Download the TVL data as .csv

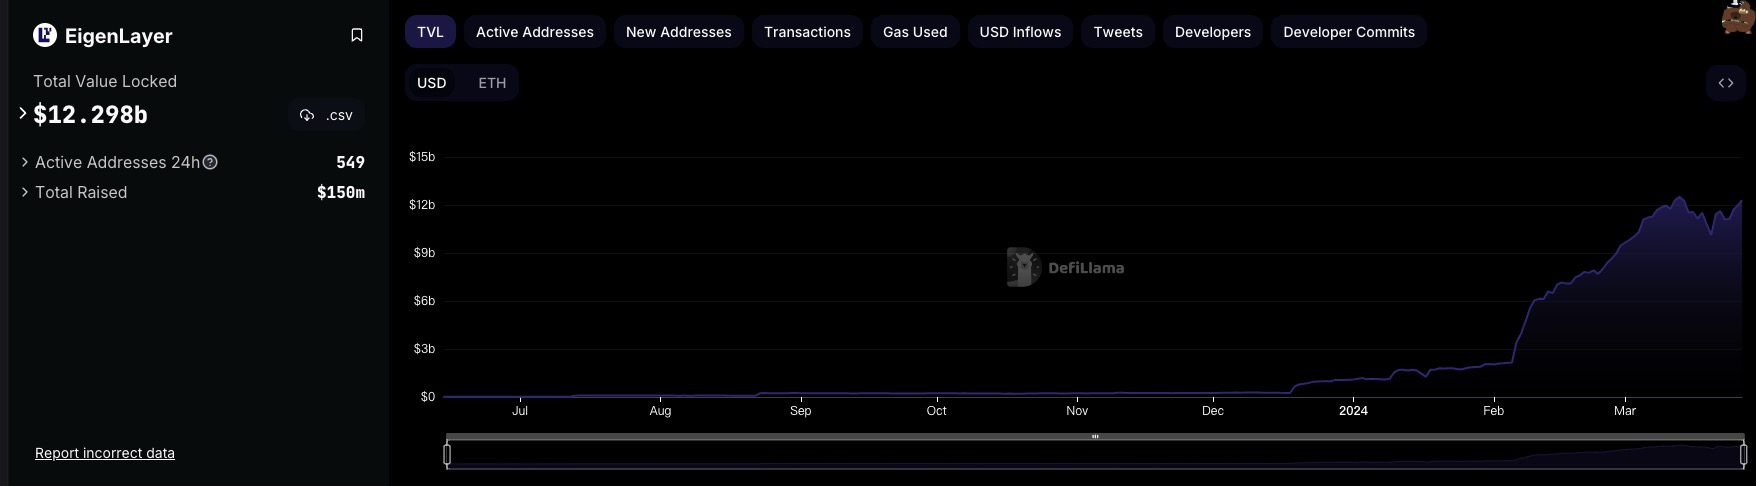click(x=327, y=115)
